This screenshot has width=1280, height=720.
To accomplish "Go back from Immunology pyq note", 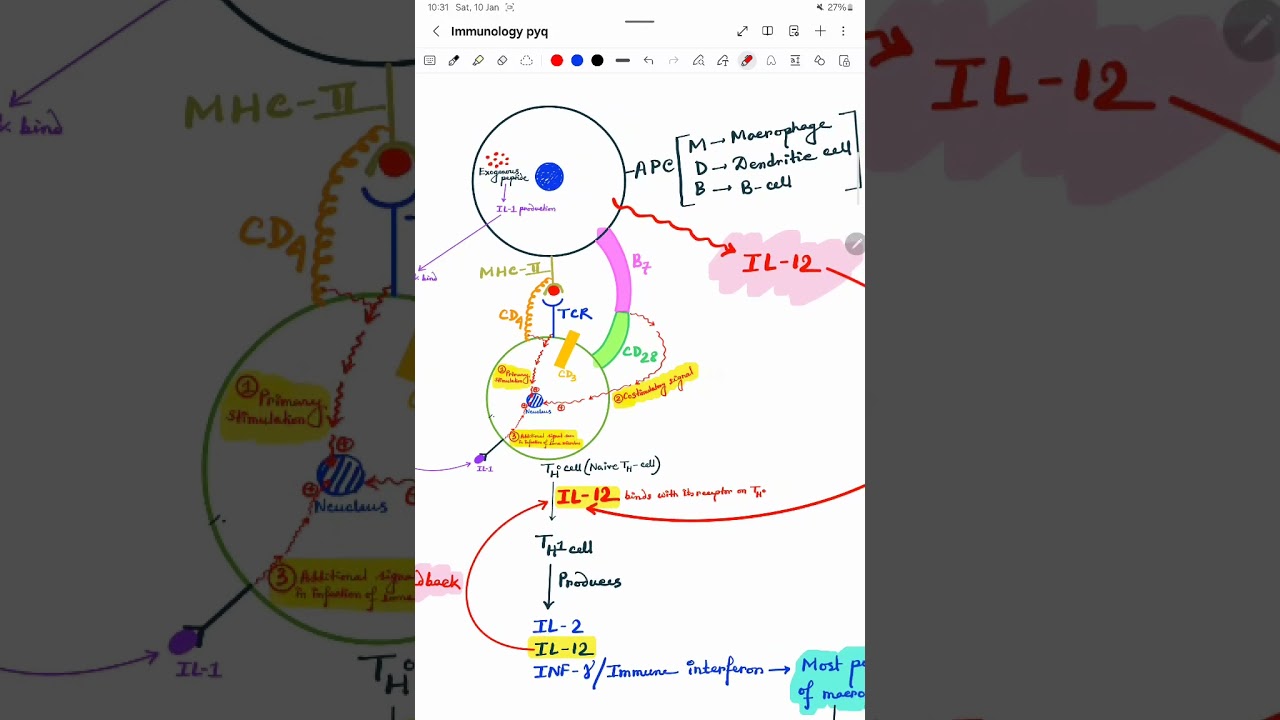I will coord(436,31).
